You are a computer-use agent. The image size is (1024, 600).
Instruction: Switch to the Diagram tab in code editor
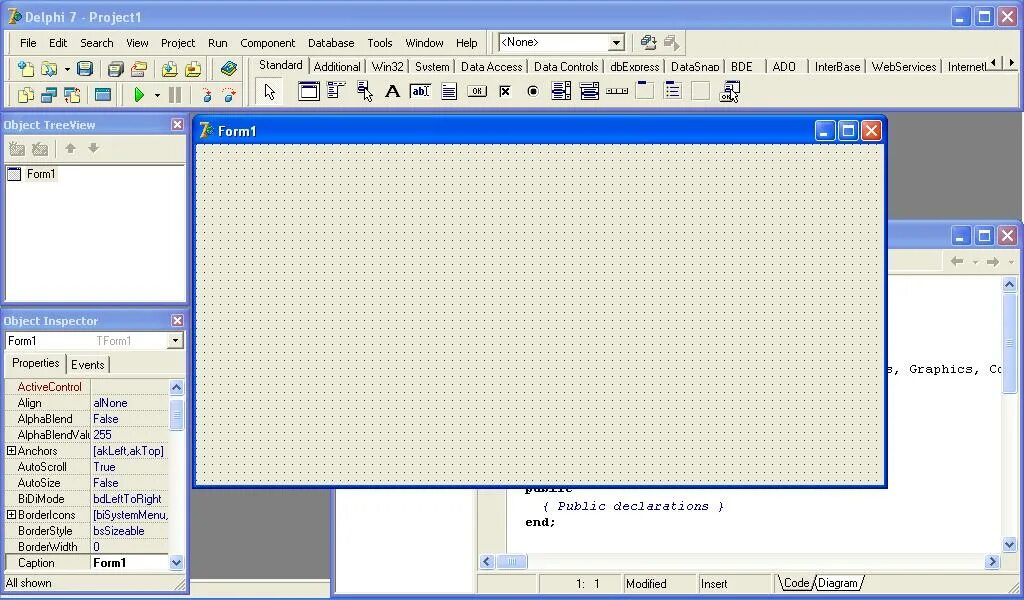coord(838,583)
